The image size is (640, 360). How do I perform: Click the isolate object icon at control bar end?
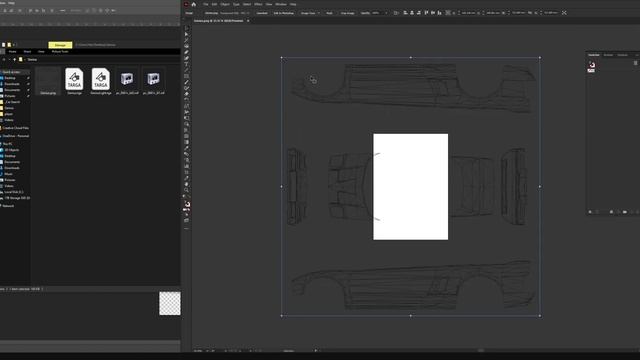[x=564, y=13]
